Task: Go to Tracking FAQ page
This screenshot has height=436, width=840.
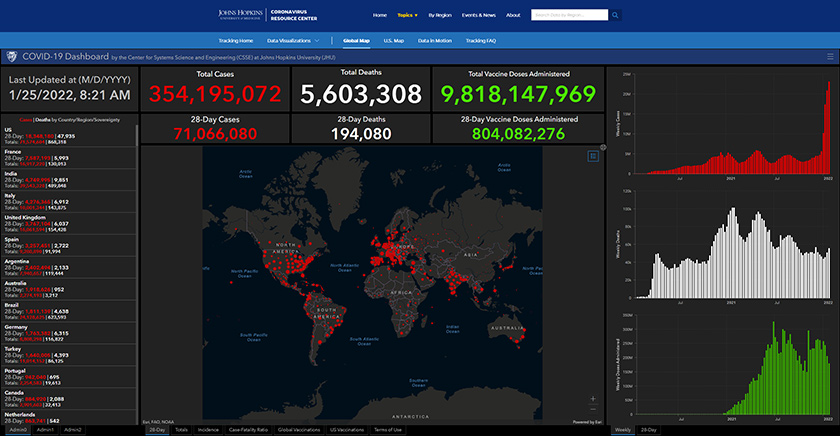Action: [x=478, y=40]
